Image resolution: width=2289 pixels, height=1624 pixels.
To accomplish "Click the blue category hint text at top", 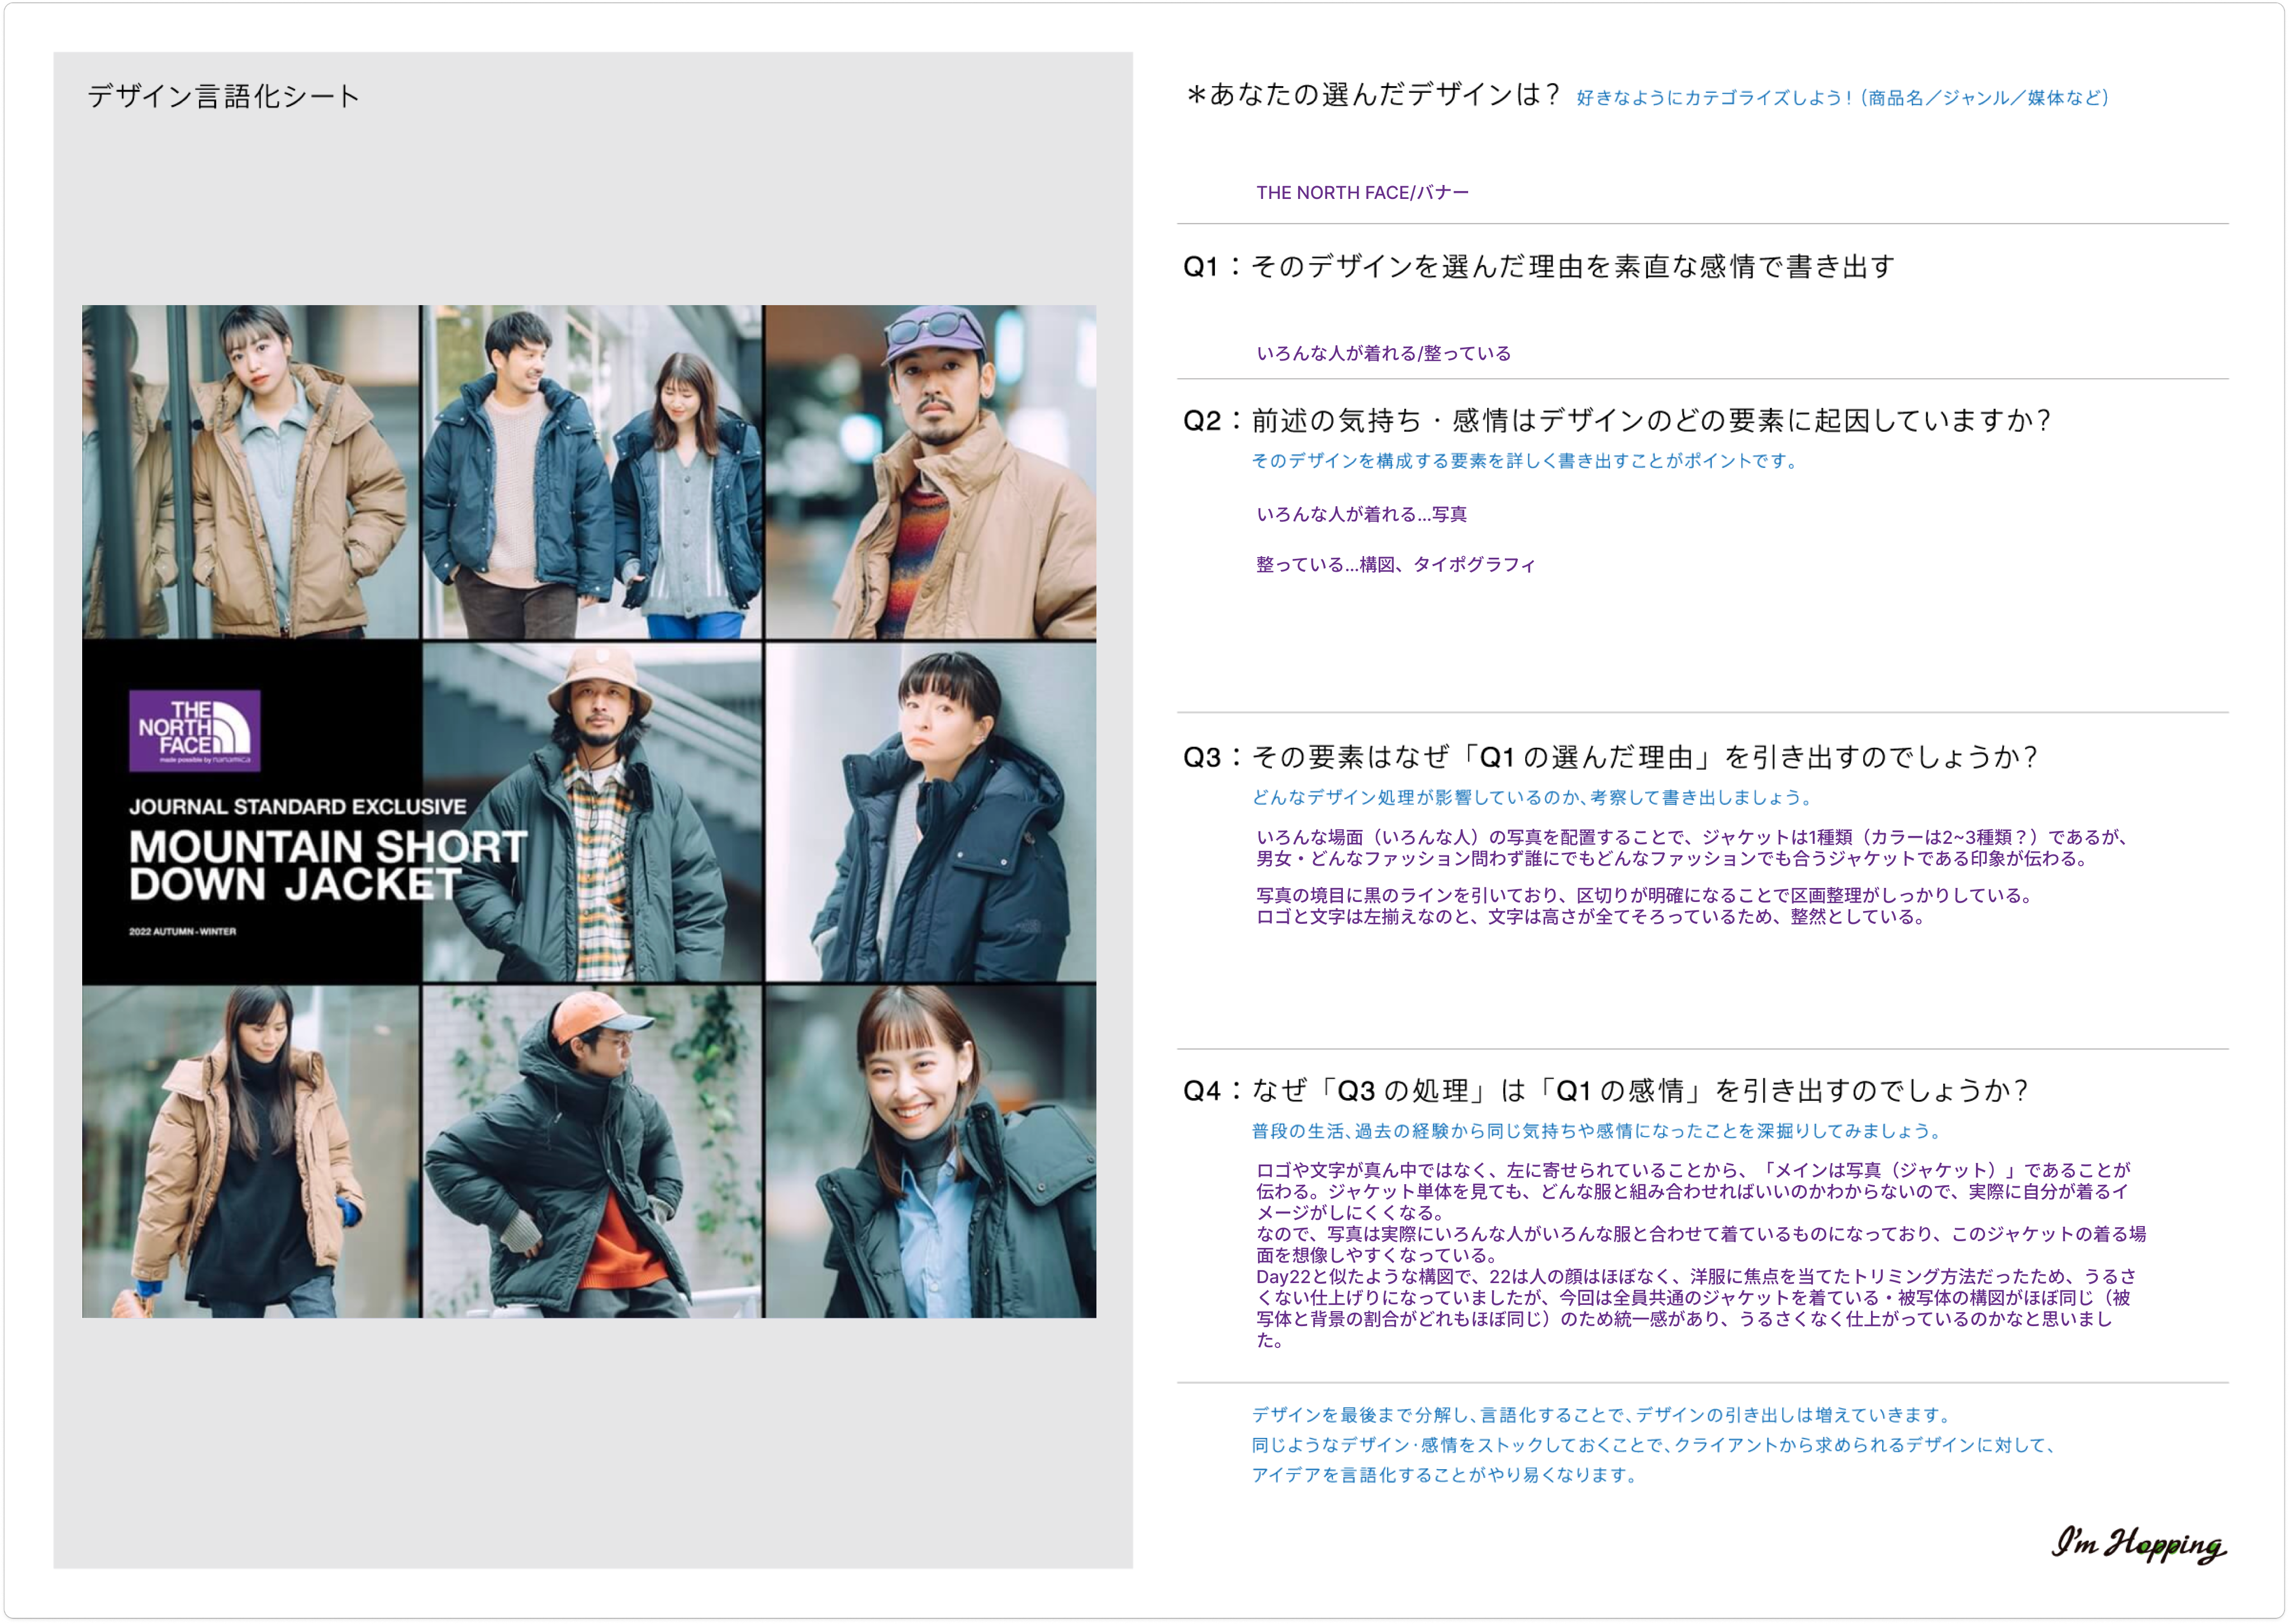I will coord(1842,98).
